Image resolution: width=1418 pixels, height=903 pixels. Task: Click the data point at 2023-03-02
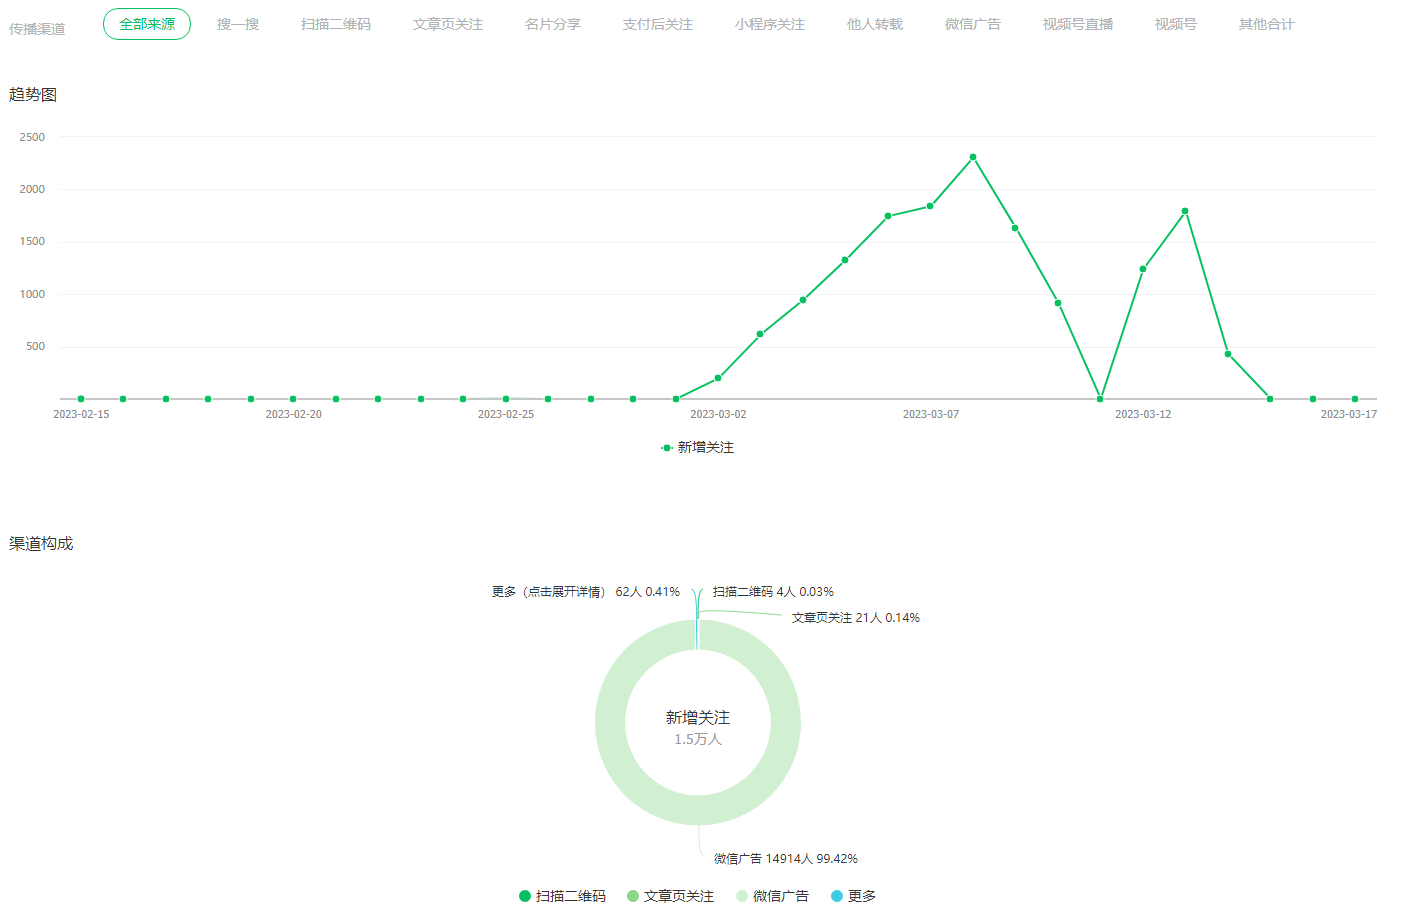coord(718,378)
